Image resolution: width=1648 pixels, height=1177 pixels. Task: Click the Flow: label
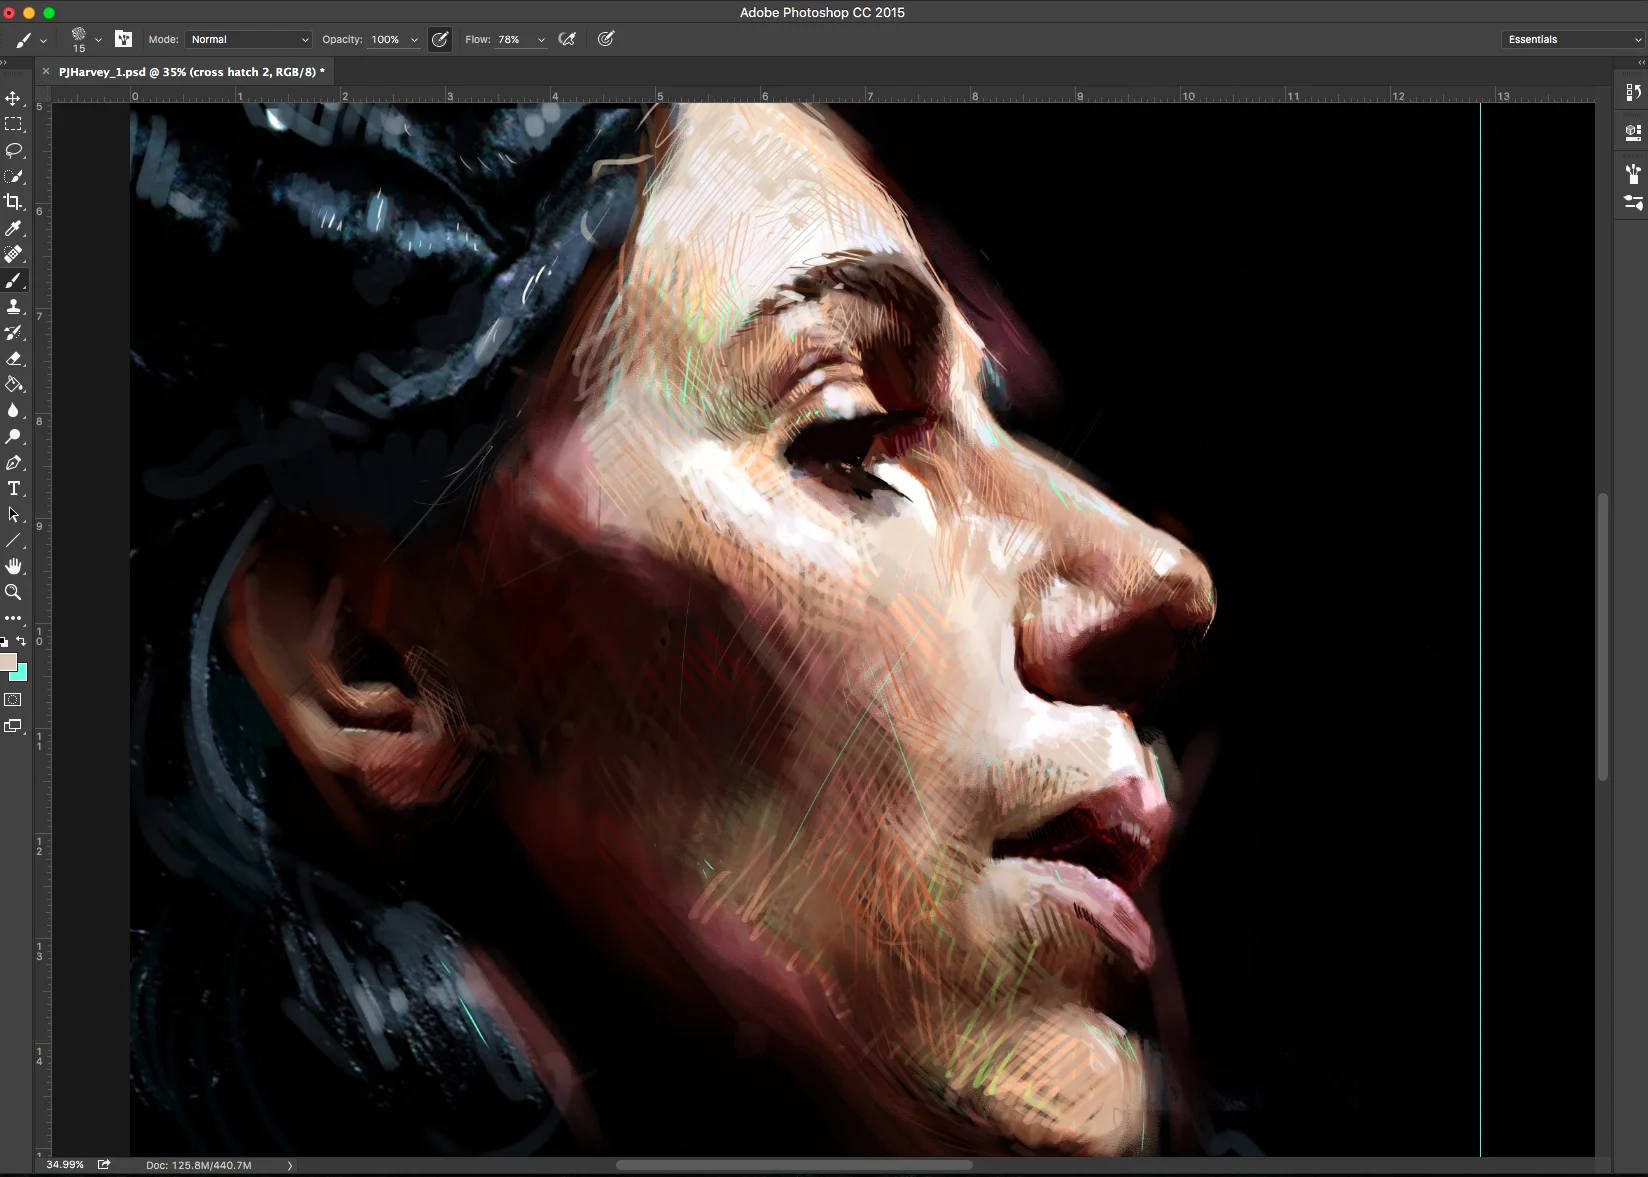478,39
